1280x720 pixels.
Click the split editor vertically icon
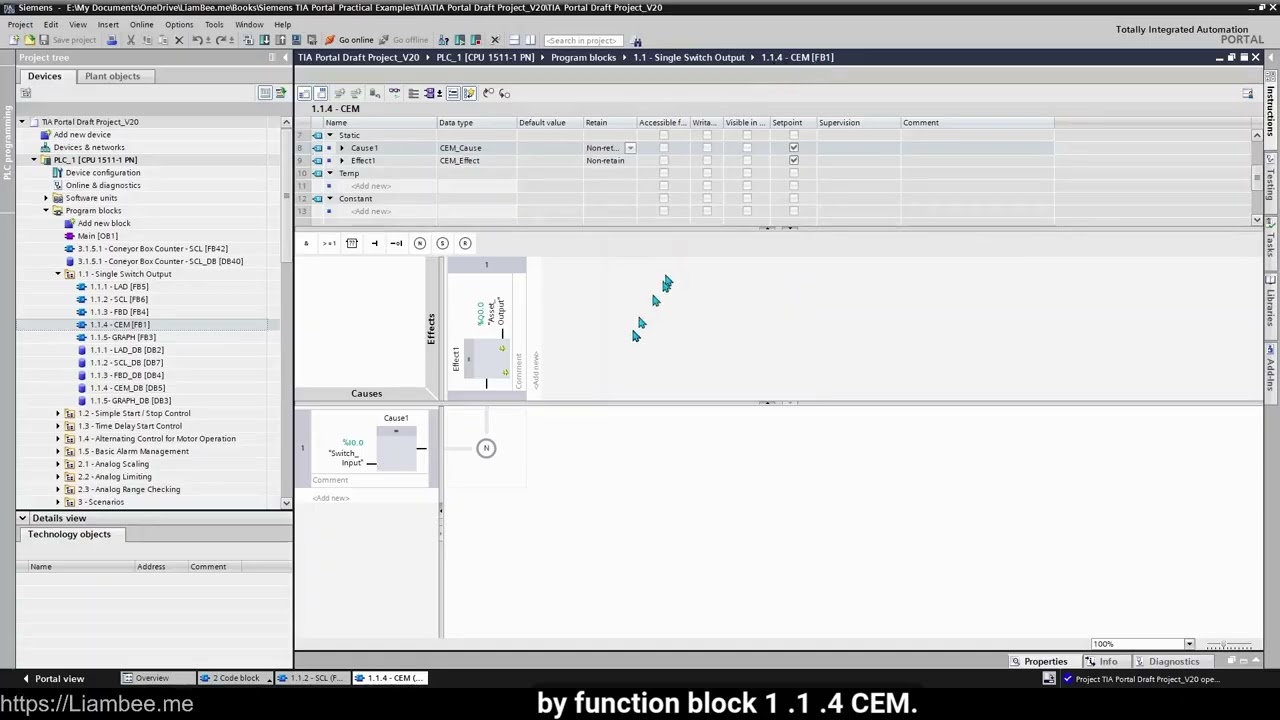[530, 40]
